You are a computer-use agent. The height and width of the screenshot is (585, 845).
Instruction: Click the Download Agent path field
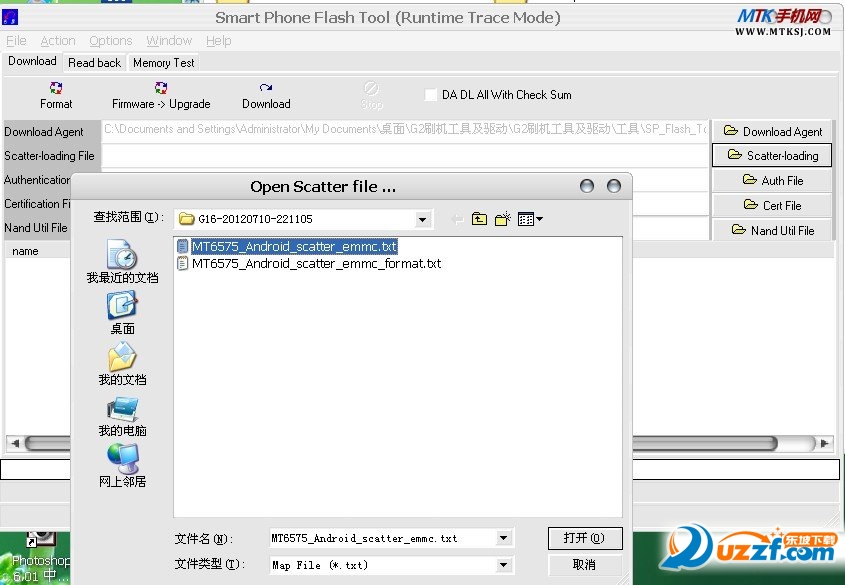pyautogui.click(x=404, y=130)
